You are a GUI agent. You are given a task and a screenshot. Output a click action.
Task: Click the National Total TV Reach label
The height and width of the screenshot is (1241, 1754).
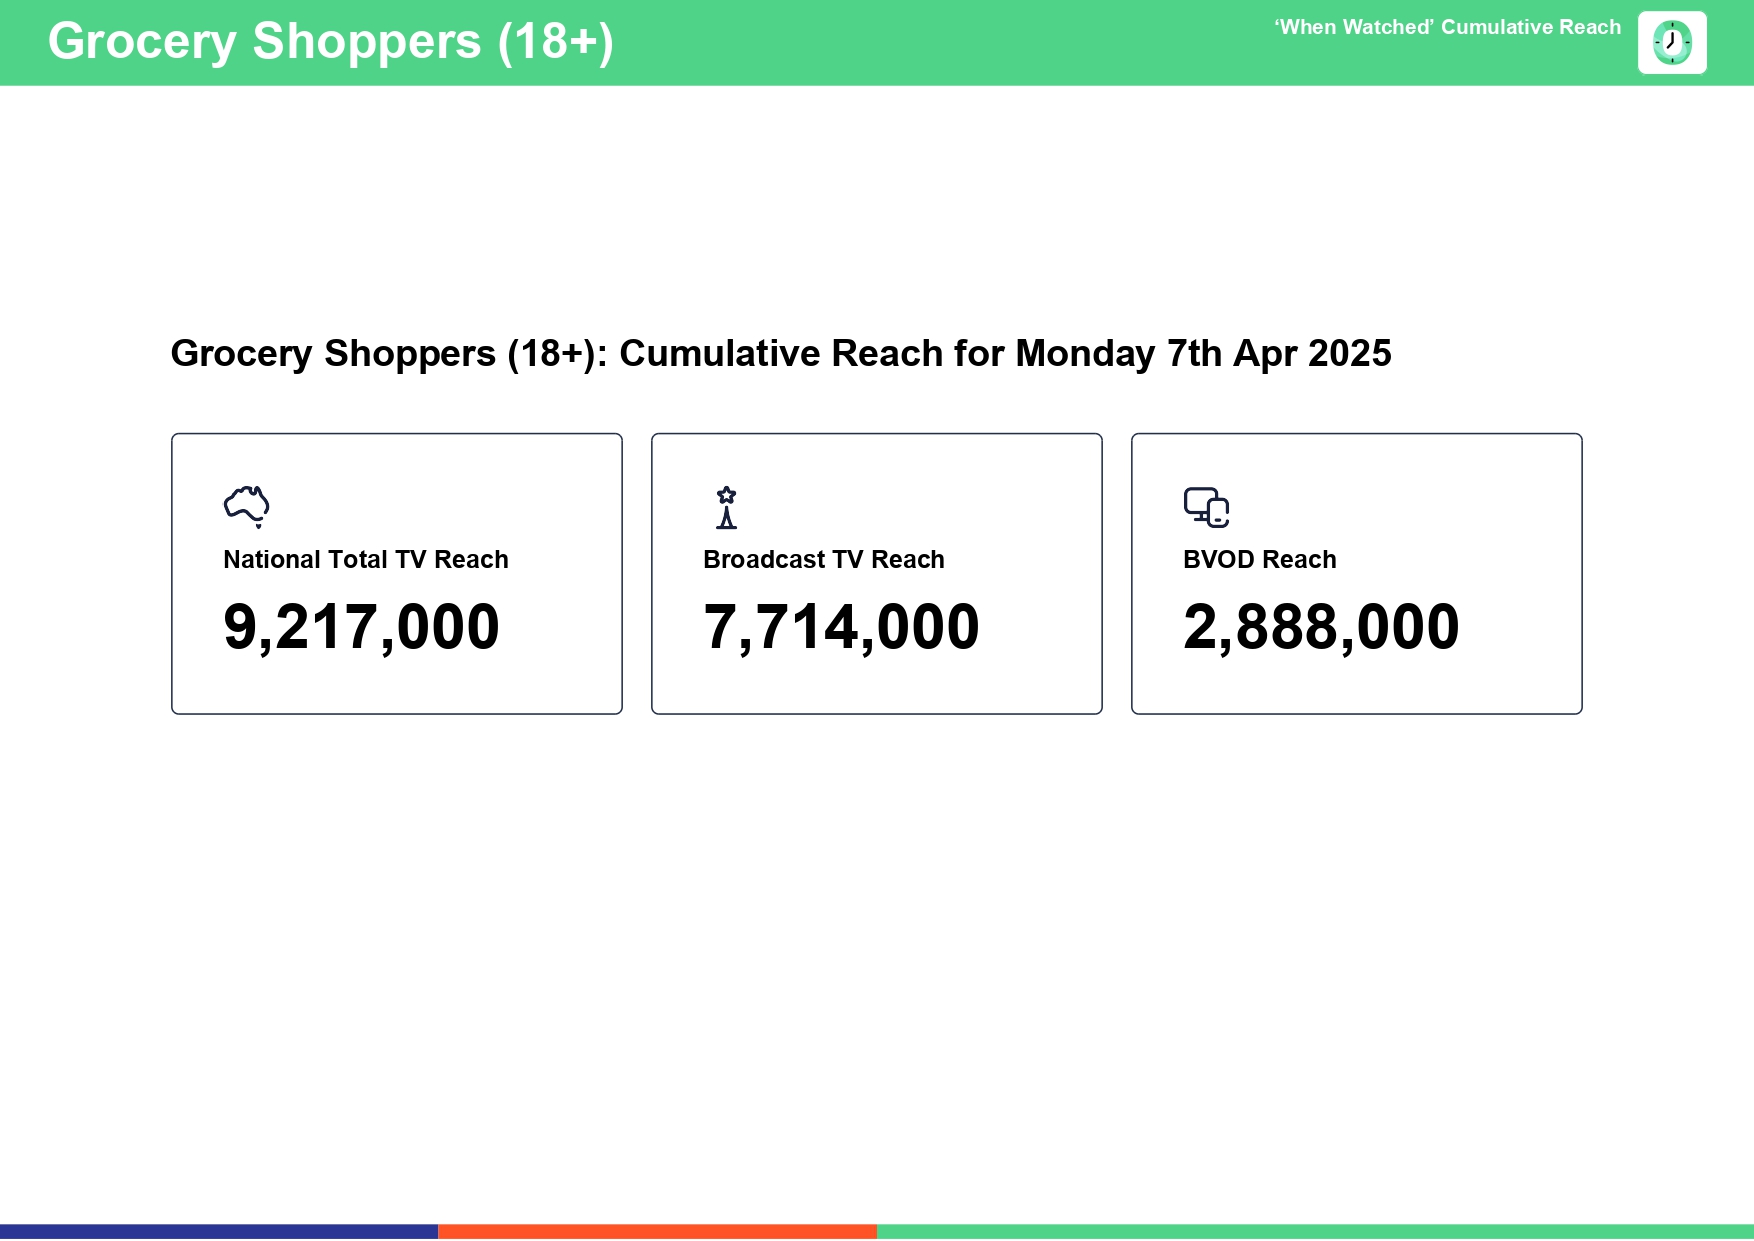coord(365,560)
